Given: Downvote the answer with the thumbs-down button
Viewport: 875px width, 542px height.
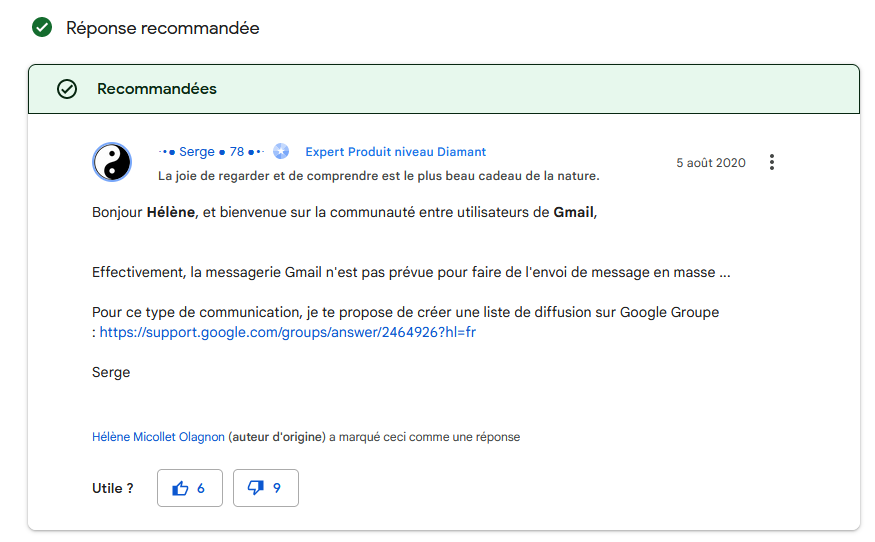Looking at the screenshot, I should (x=265, y=488).
